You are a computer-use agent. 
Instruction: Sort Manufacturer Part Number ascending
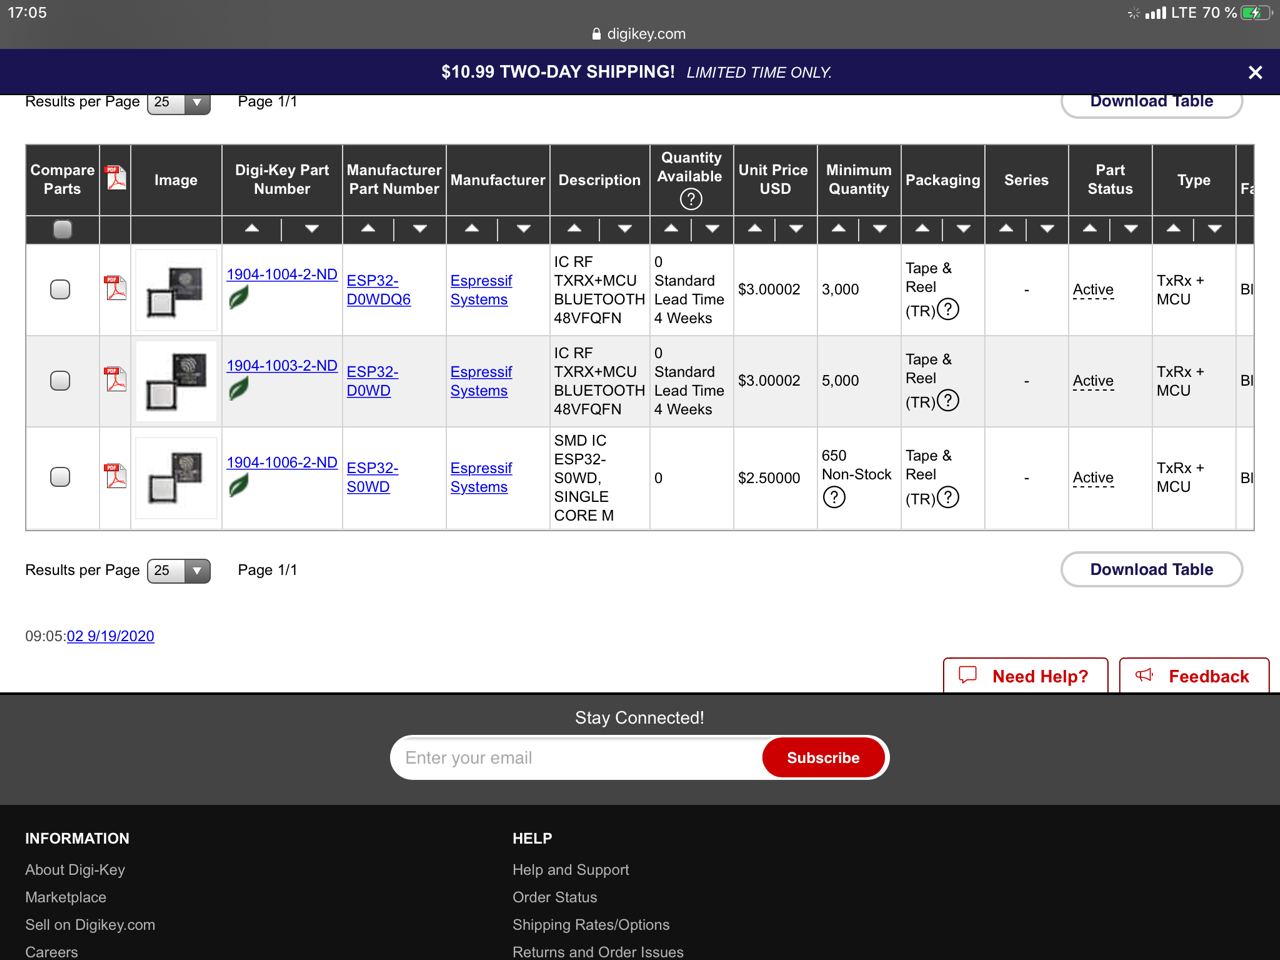point(368,229)
